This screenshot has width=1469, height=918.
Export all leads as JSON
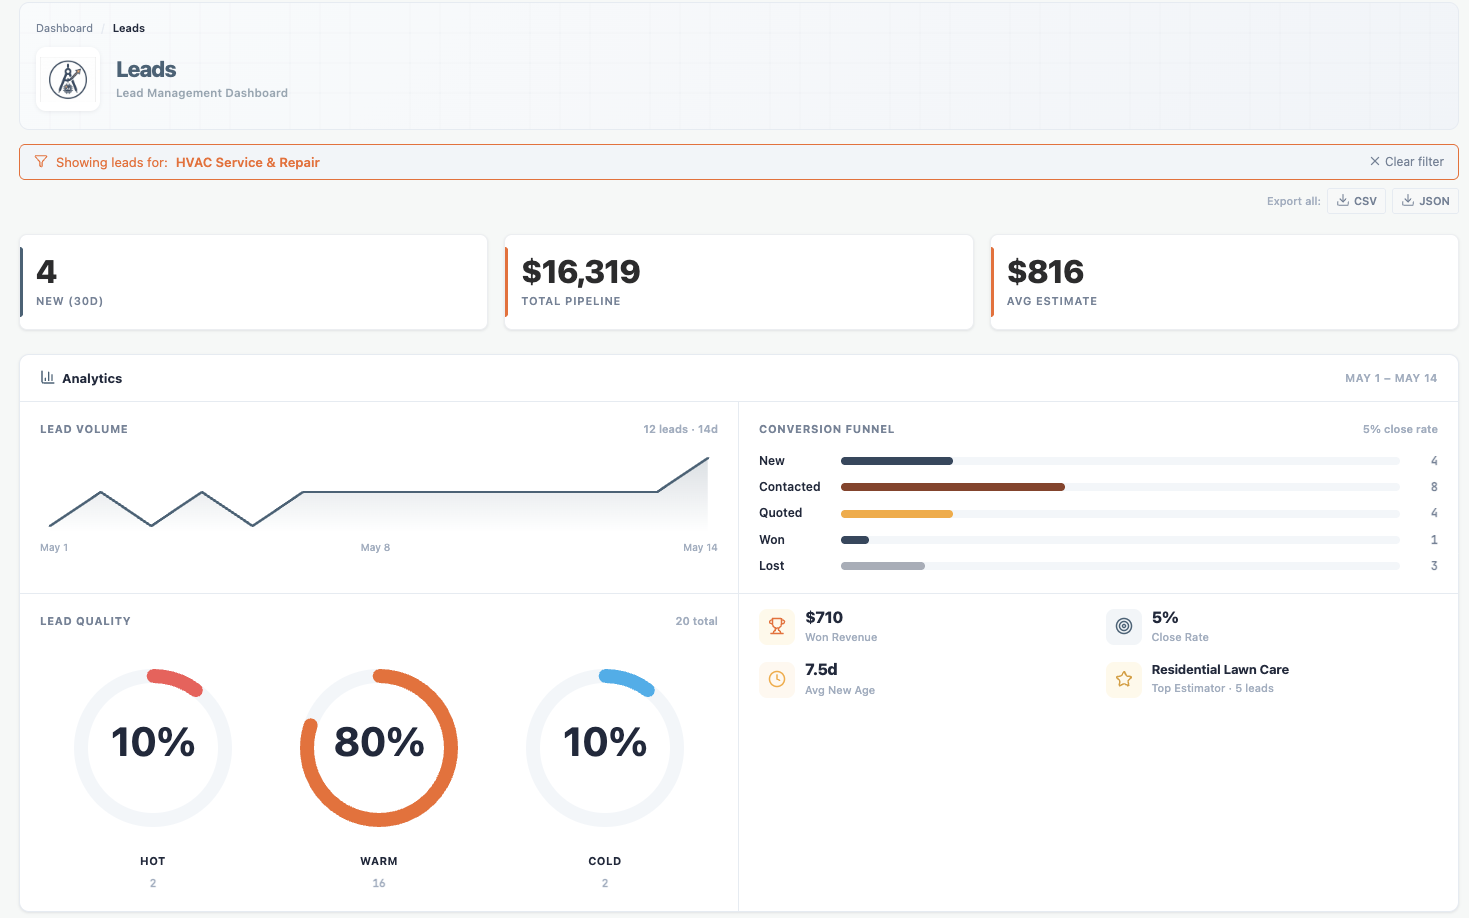[x=1425, y=201]
